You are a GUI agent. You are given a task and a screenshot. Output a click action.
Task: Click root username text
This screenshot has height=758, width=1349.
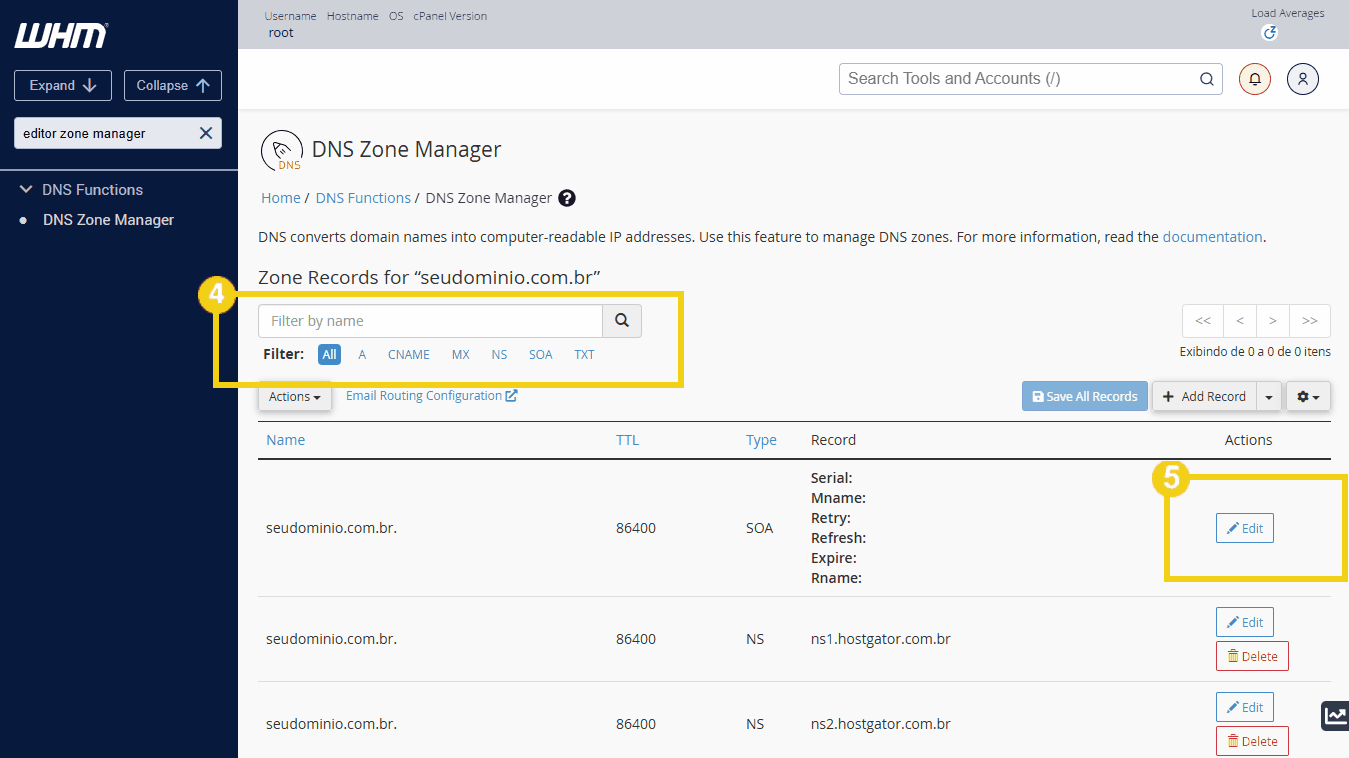click(x=281, y=33)
